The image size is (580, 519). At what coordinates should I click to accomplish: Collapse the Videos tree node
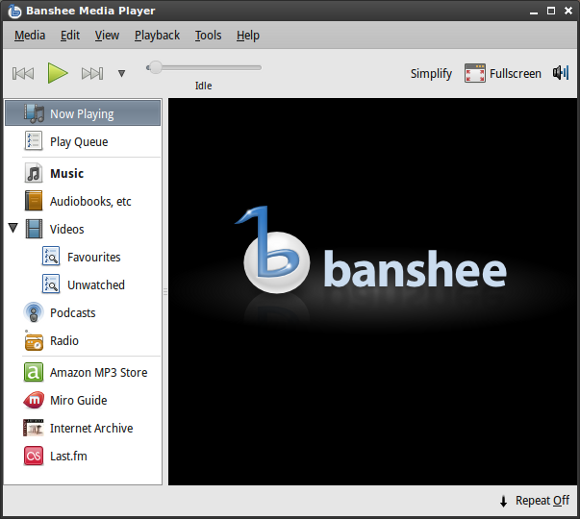click(13, 228)
